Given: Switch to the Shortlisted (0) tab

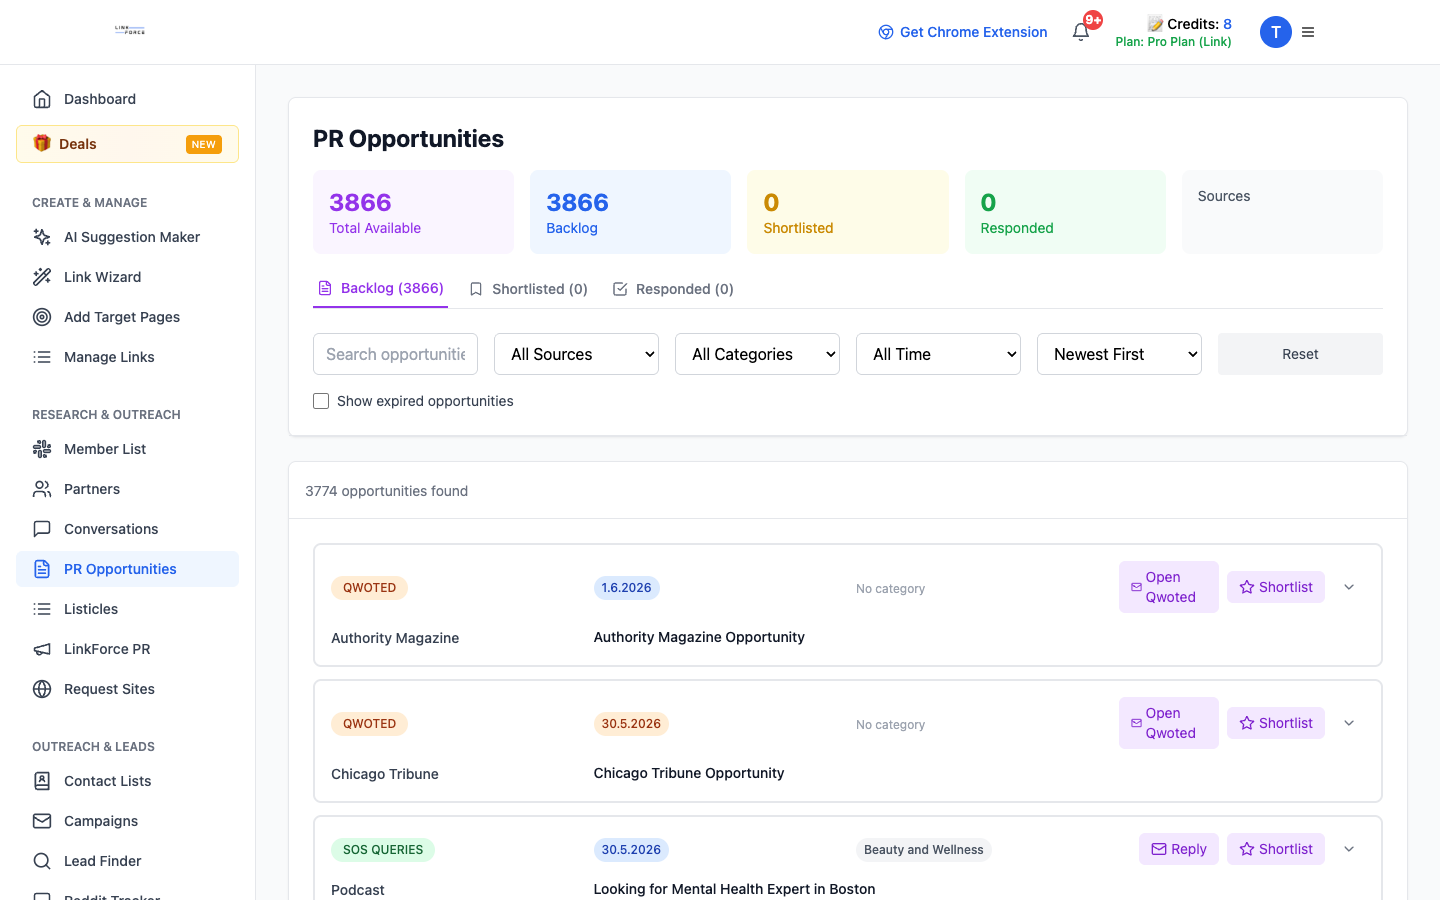Looking at the screenshot, I should point(528,289).
